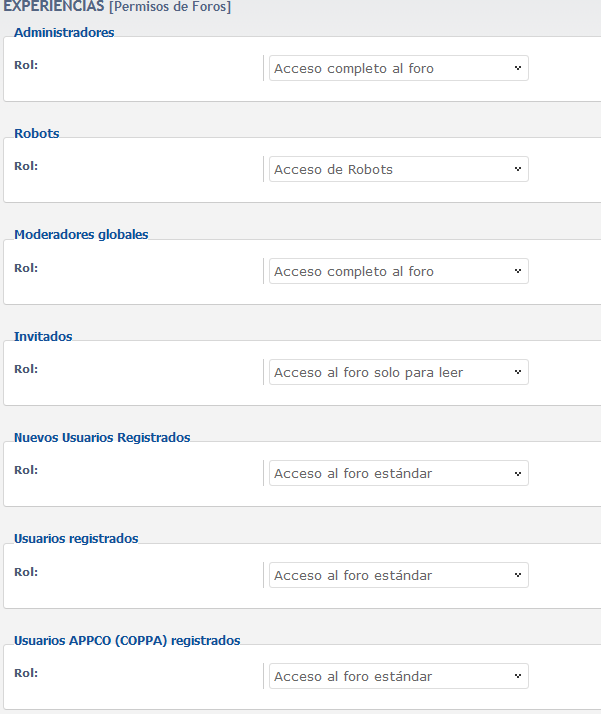The height and width of the screenshot is (714, 601).
Task: Expand Nuevos Usuarios Registrados role dropdown
Action: point(398,473)
